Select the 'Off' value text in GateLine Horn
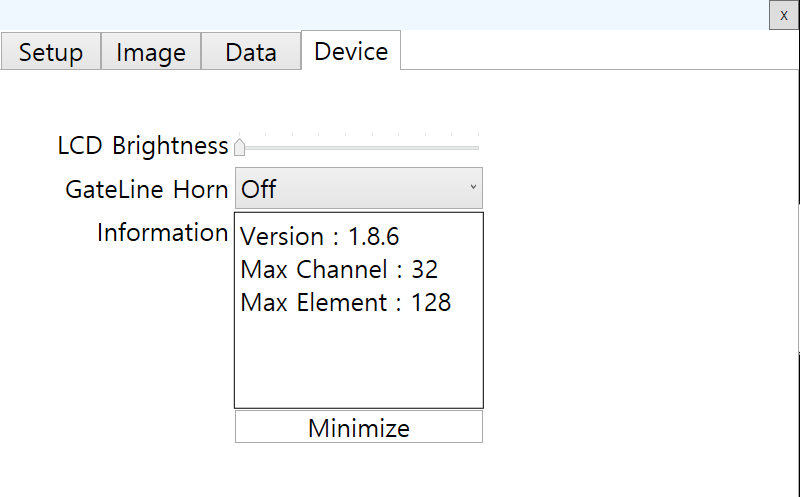This screenshot has width=800, height=497. tap(259, 189)
